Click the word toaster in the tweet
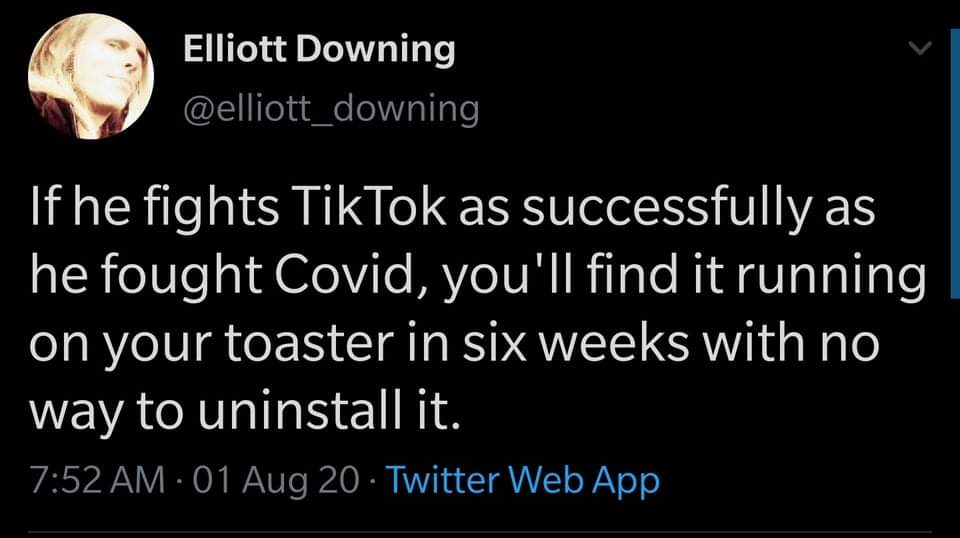960x538 pixels. pyautogui.click(x=309, y=343)
